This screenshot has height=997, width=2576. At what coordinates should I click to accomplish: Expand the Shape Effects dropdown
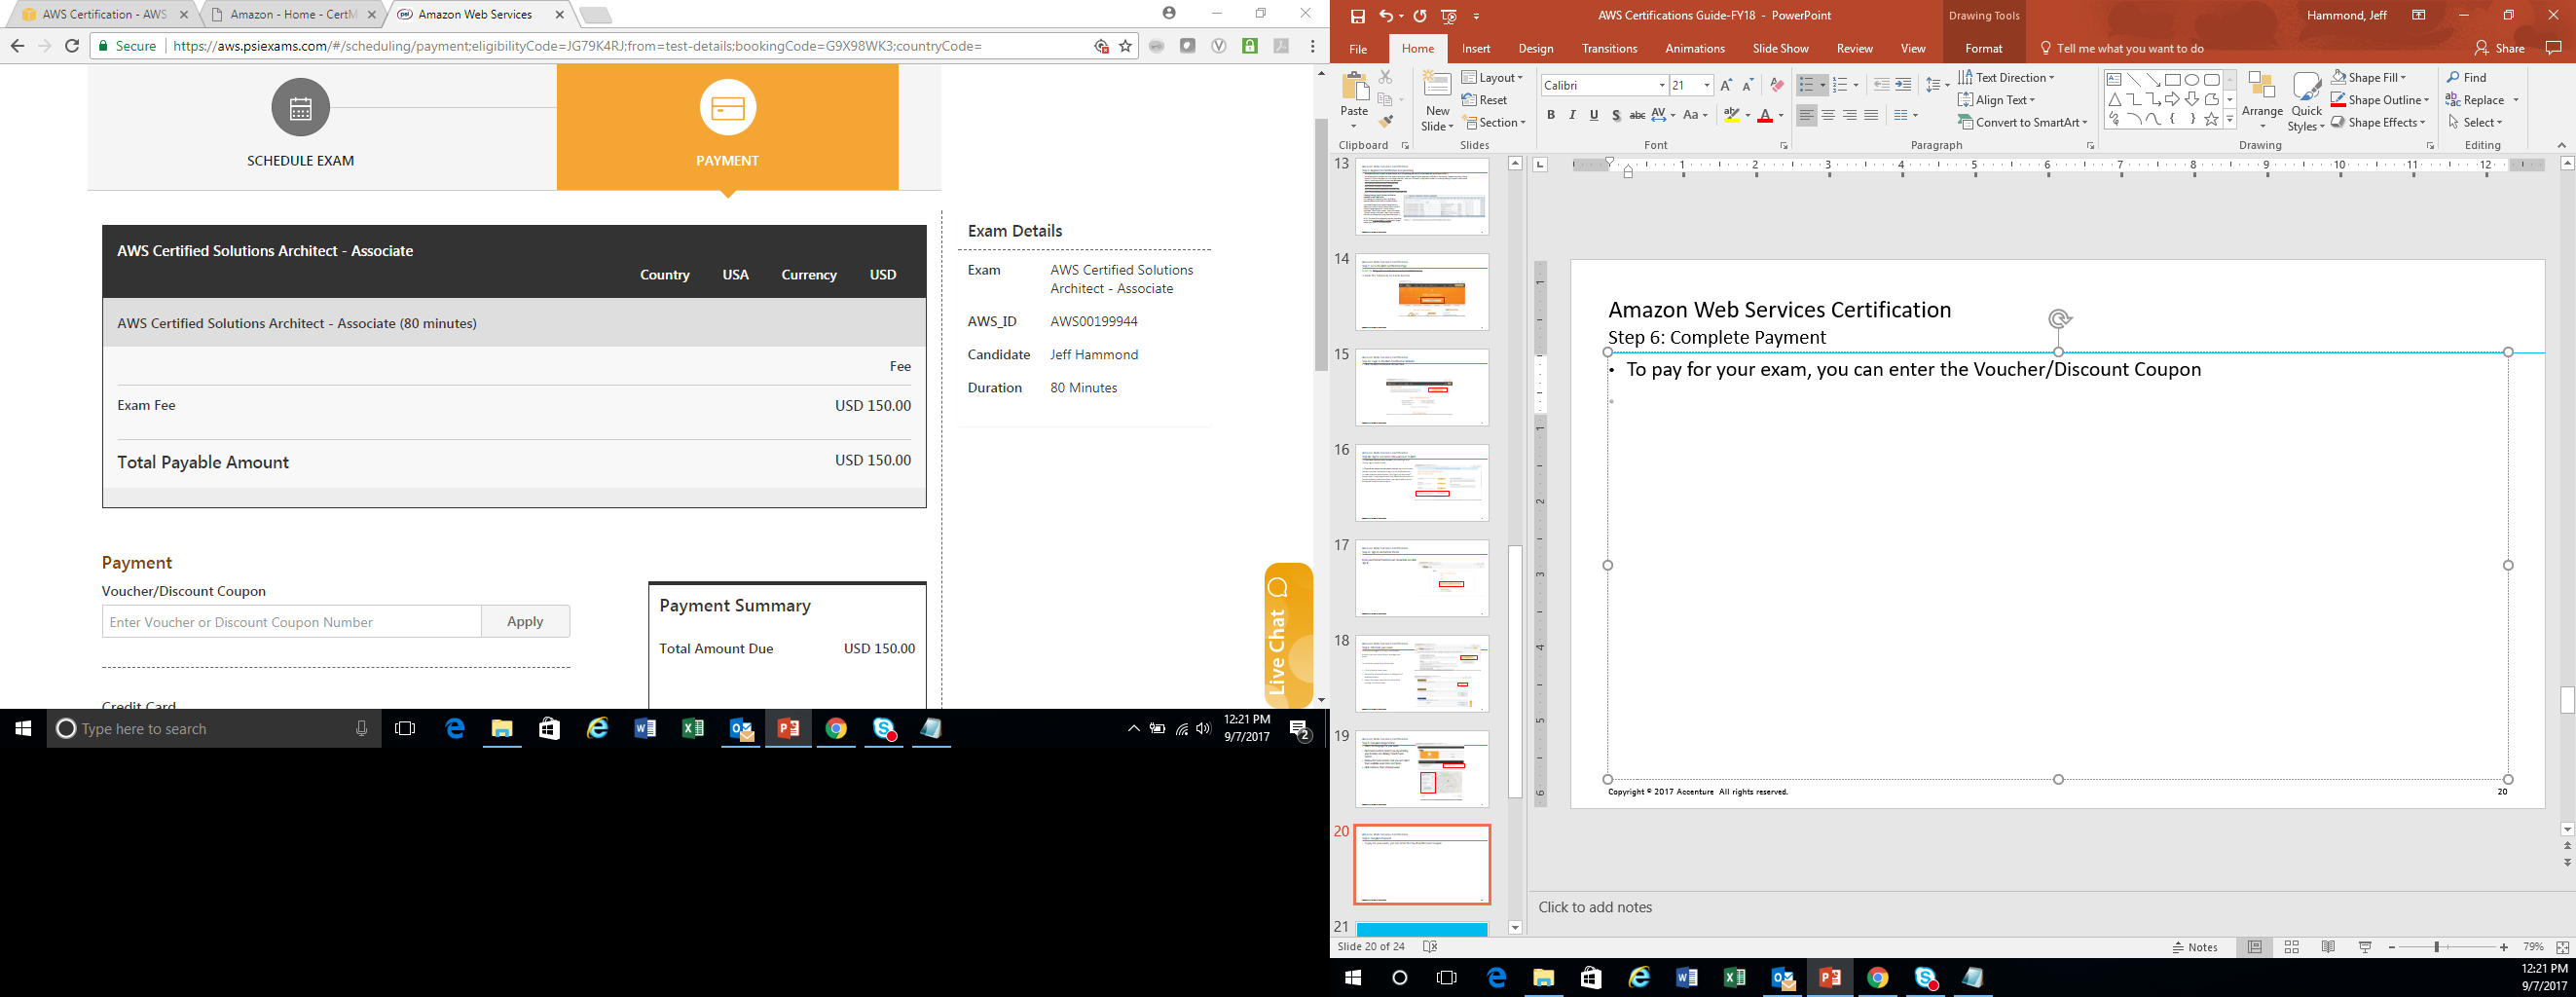click(x=2377, y=122)
